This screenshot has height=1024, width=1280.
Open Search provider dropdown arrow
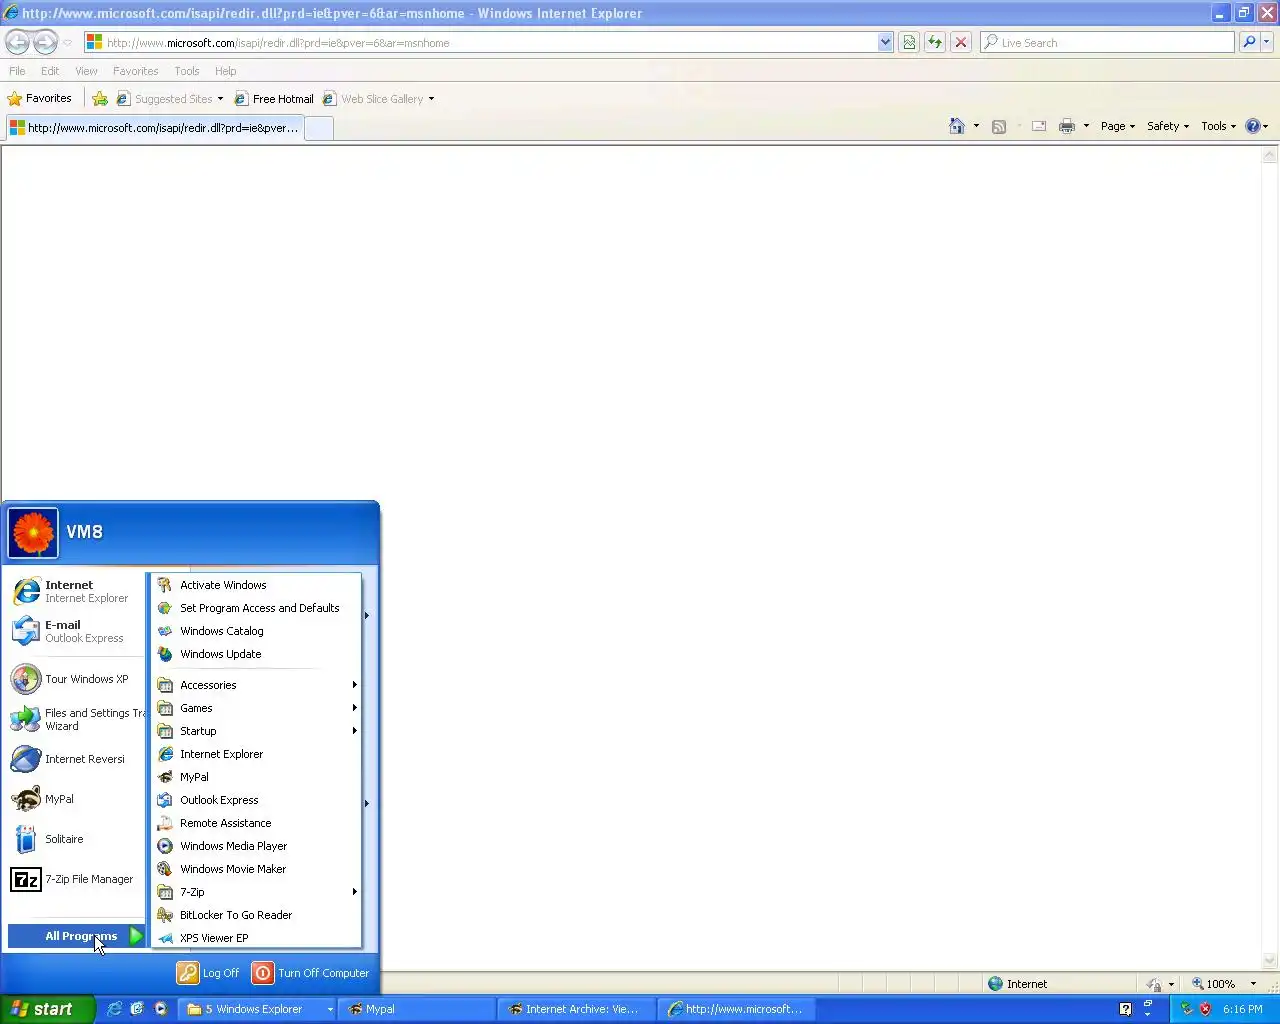pos(1267,42)
